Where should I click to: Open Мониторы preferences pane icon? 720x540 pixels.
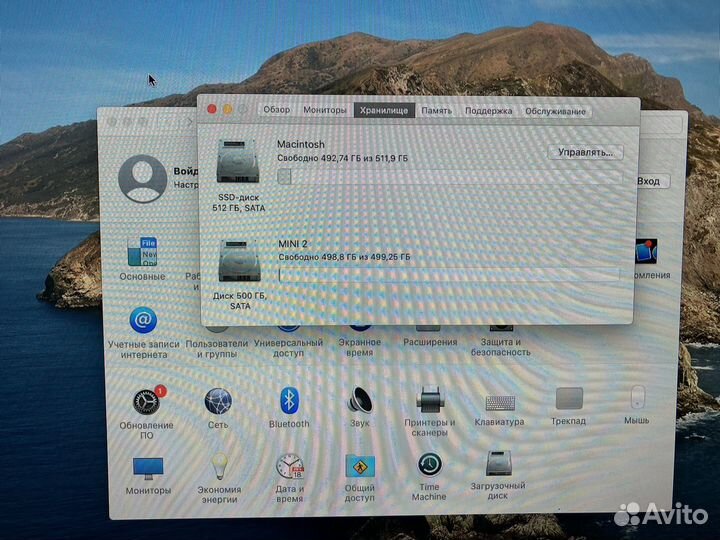pos(148,469)
